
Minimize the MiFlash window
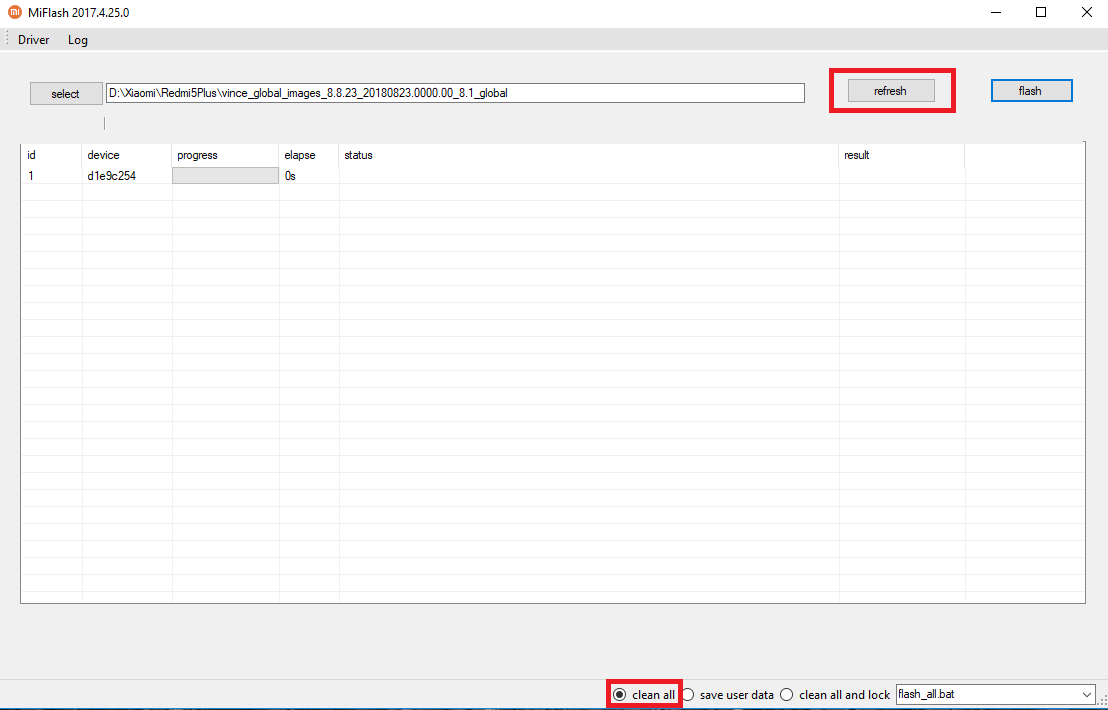996,12
